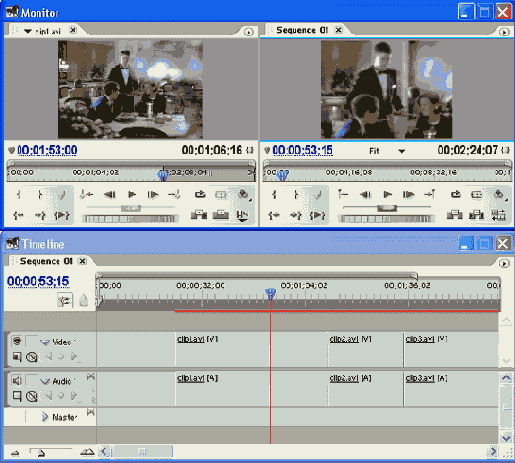515x463 pixels.
Task: Step back one frame in source monitor
Action: [110, 194]
